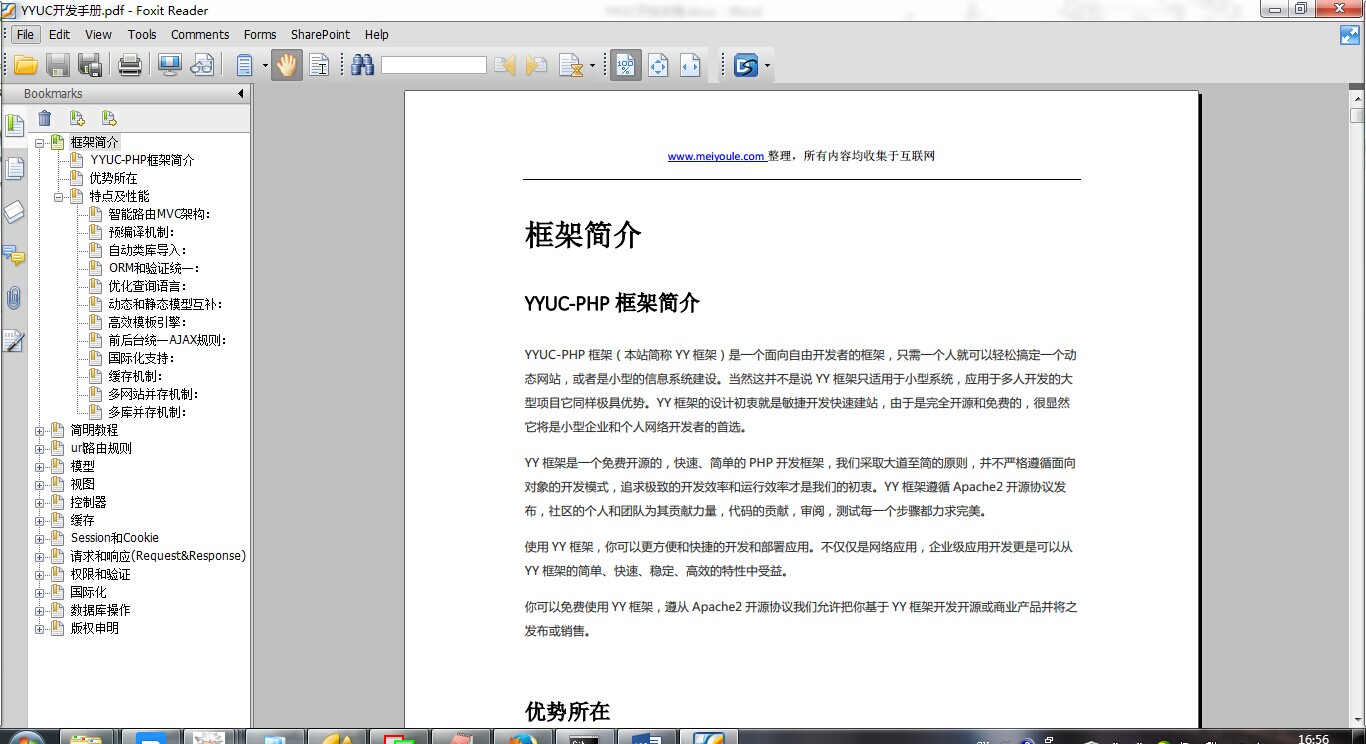Toggle Actual Size 100% view
Screen dimensions: 1366x744
coord(626,66)
